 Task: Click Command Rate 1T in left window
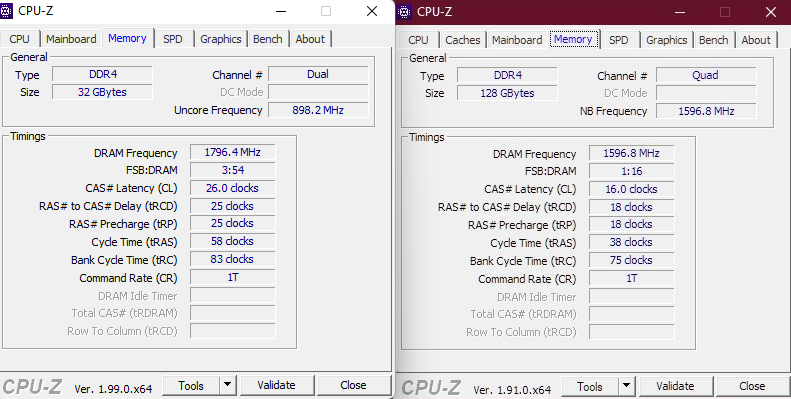click(x=233, y=277)
